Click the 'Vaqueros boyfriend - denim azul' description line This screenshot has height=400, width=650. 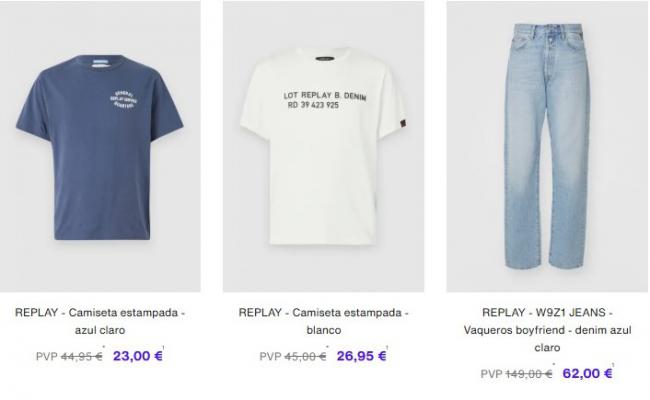pyautogui.click(x=547, y=330)
